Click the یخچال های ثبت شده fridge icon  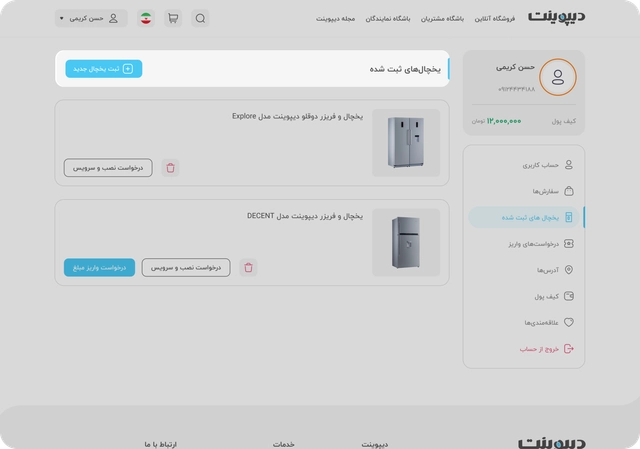pyautogui.click(x=569, y=217)
